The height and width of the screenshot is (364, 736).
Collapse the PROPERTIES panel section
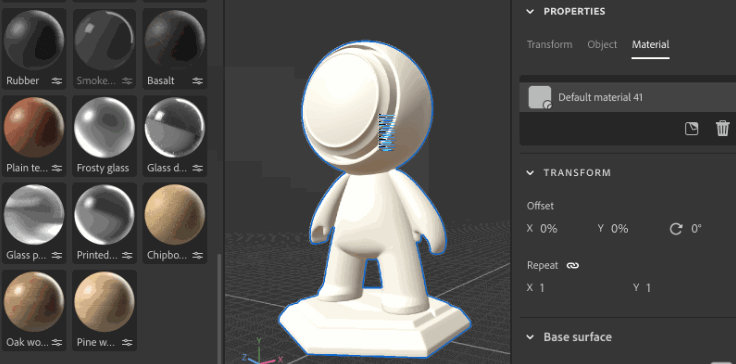tap(530, 11)
